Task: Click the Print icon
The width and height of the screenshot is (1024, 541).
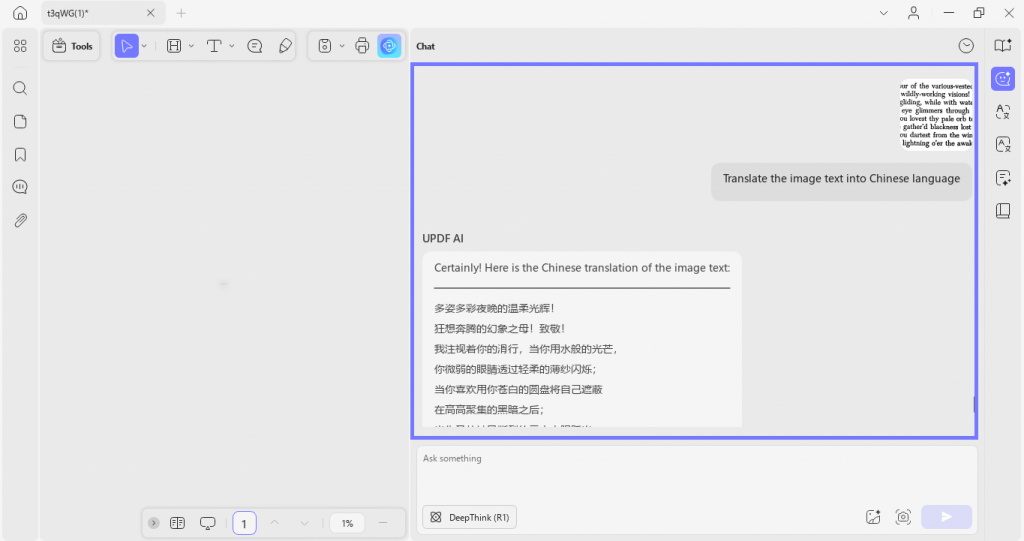Action: [x=362, y=46]
